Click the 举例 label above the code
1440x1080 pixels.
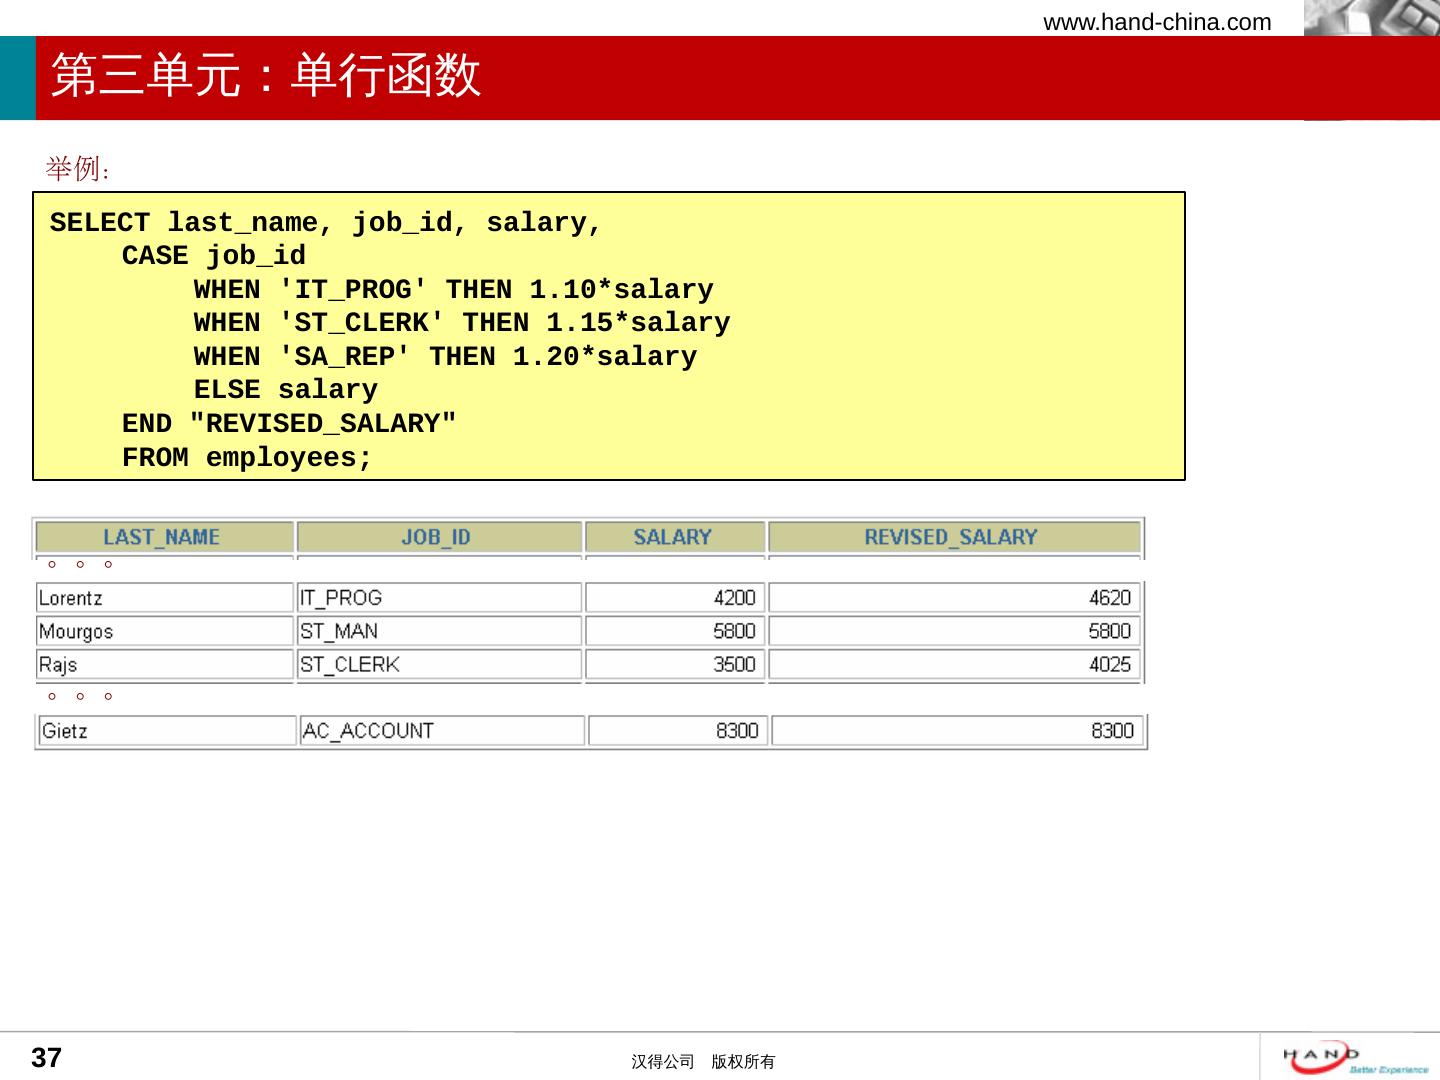click(77, 169)
